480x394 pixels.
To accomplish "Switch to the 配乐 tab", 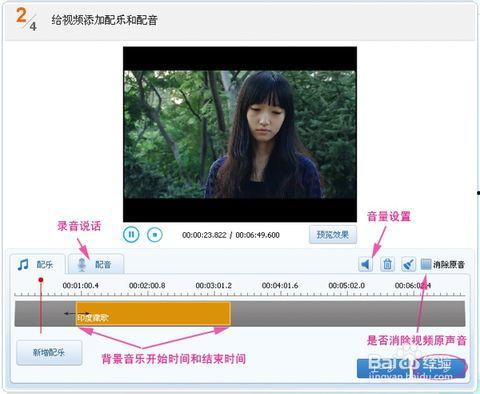I will [x=37, y=265].
